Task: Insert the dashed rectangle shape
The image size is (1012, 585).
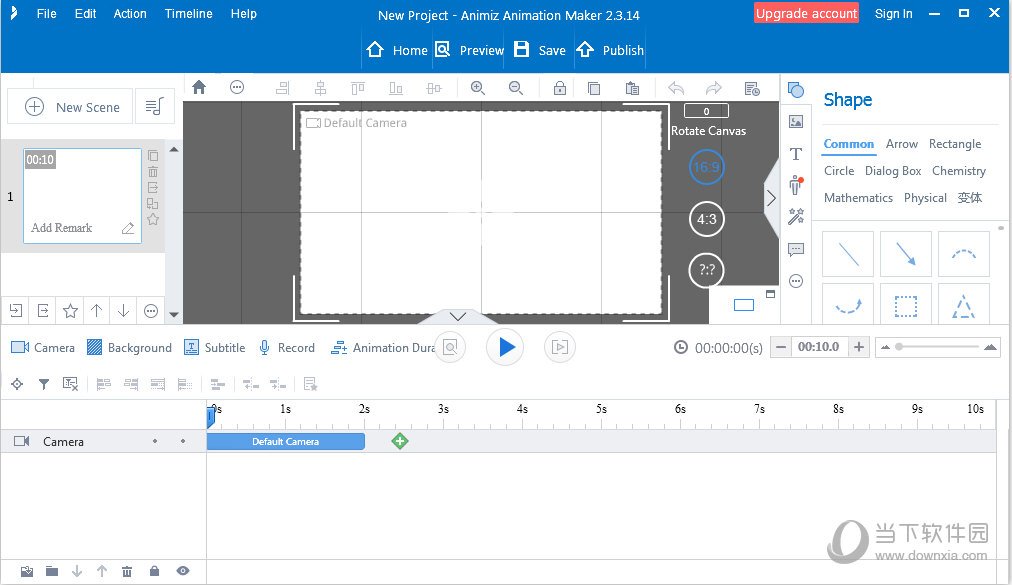Action: pos(906,305)
